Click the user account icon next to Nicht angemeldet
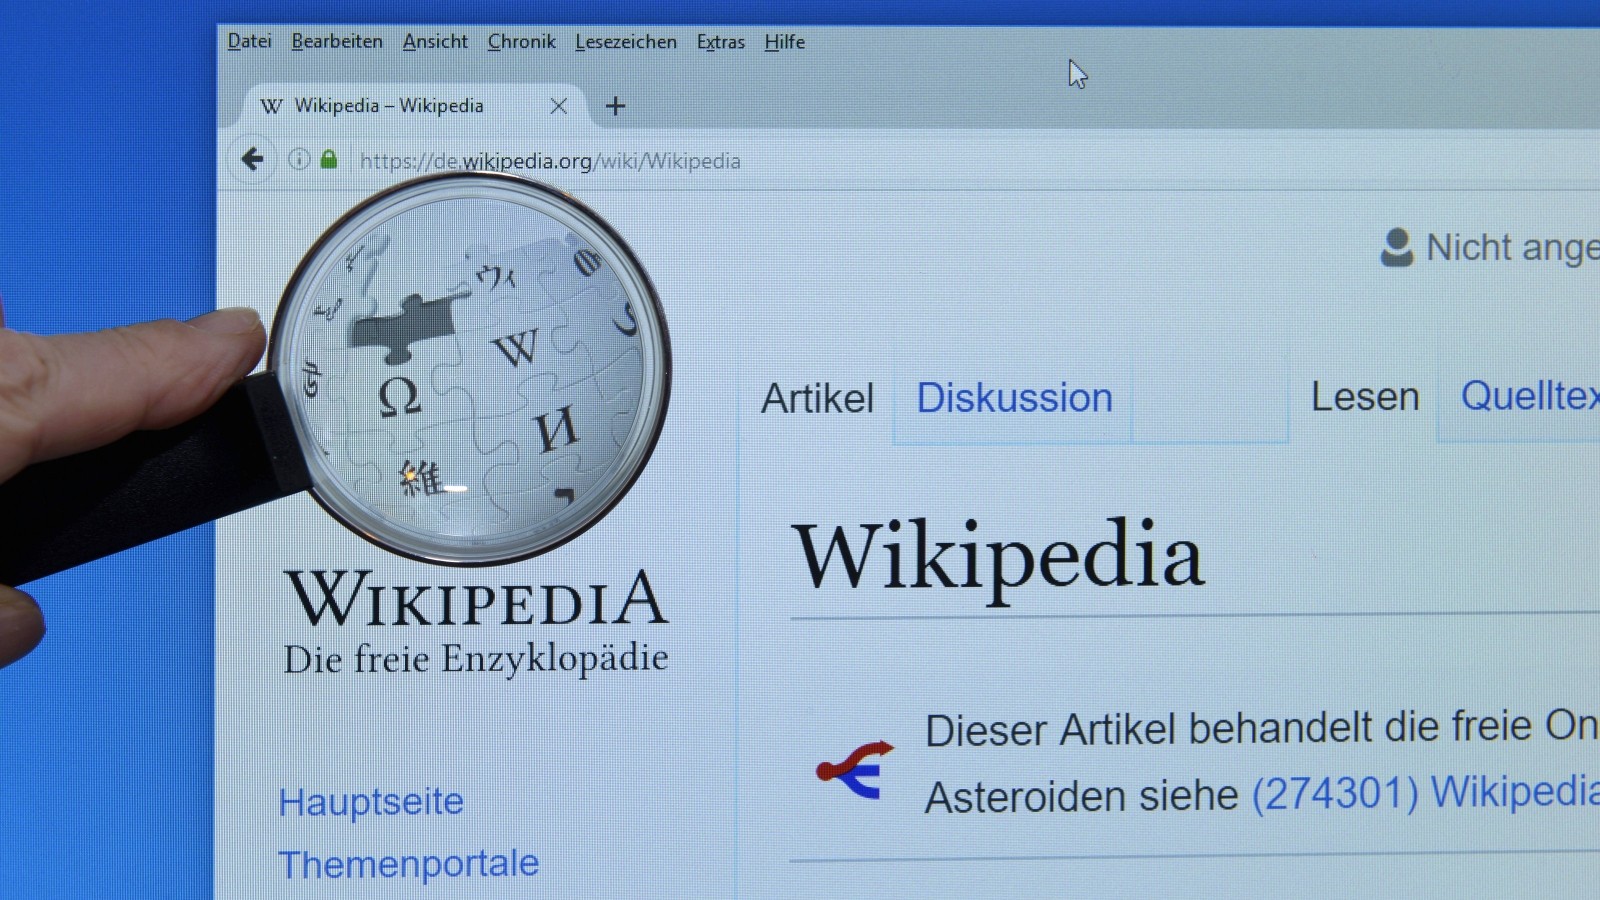The image size is (1600, 900). [1396, 247]
